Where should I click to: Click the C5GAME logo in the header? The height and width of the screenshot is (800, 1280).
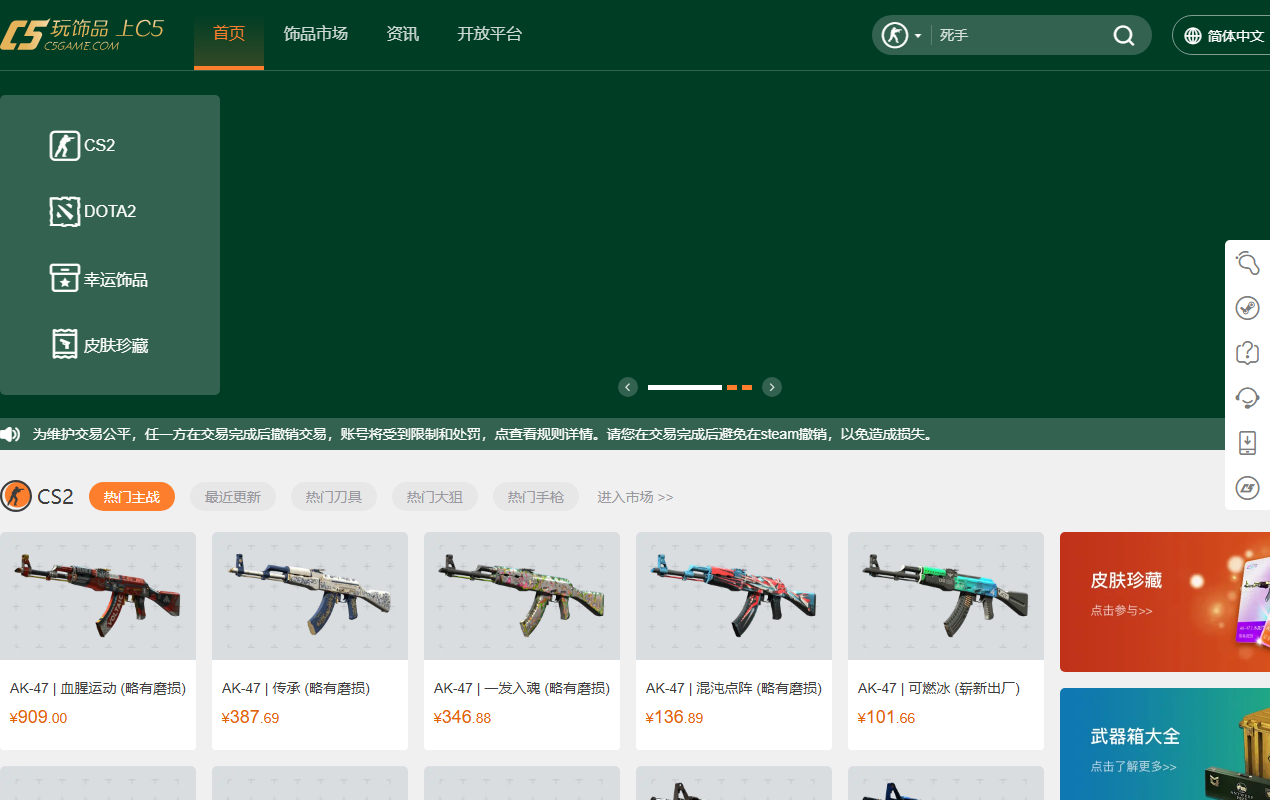pos(82,35)
